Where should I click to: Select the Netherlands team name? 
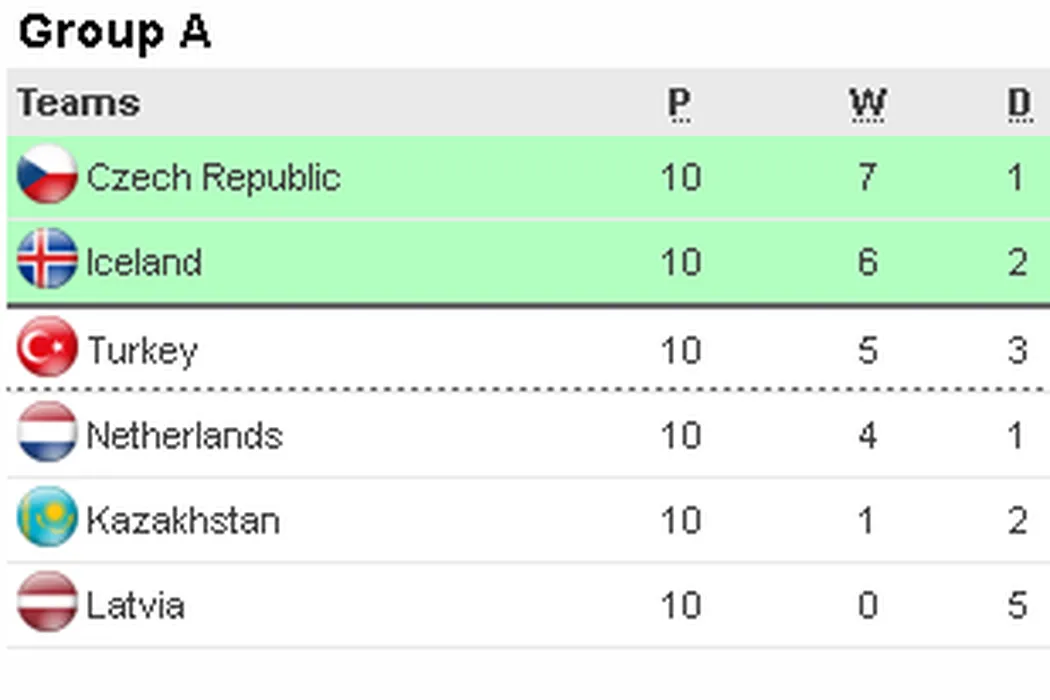click(x=184, y=435)
